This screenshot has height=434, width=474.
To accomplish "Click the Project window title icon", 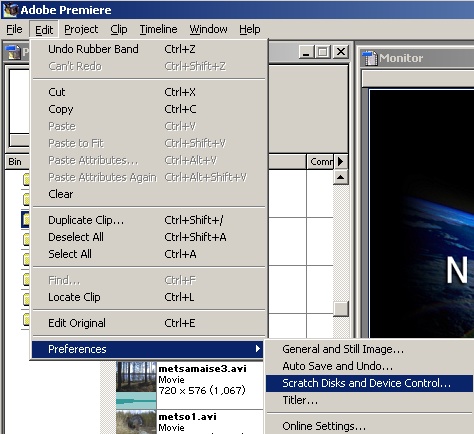I will [14, 52].
